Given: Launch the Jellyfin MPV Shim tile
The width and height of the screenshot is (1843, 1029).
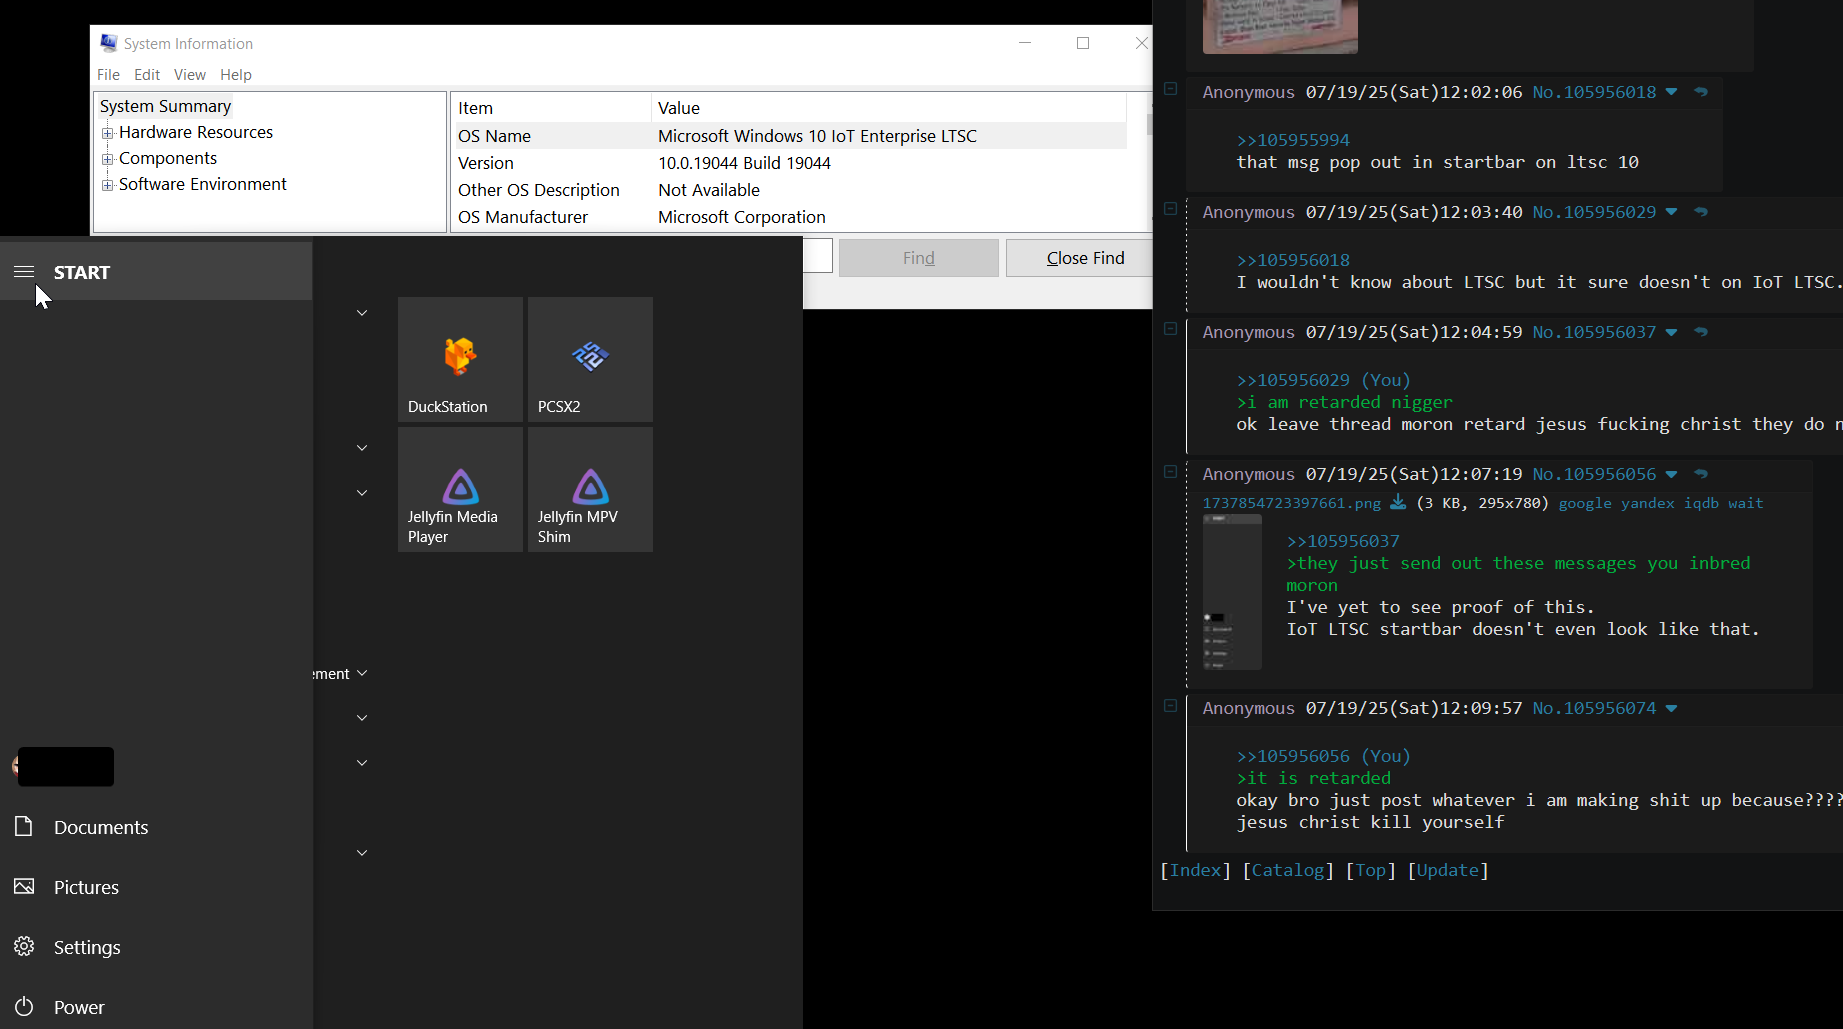Looking at the screenshot, I should click(590, 489).
